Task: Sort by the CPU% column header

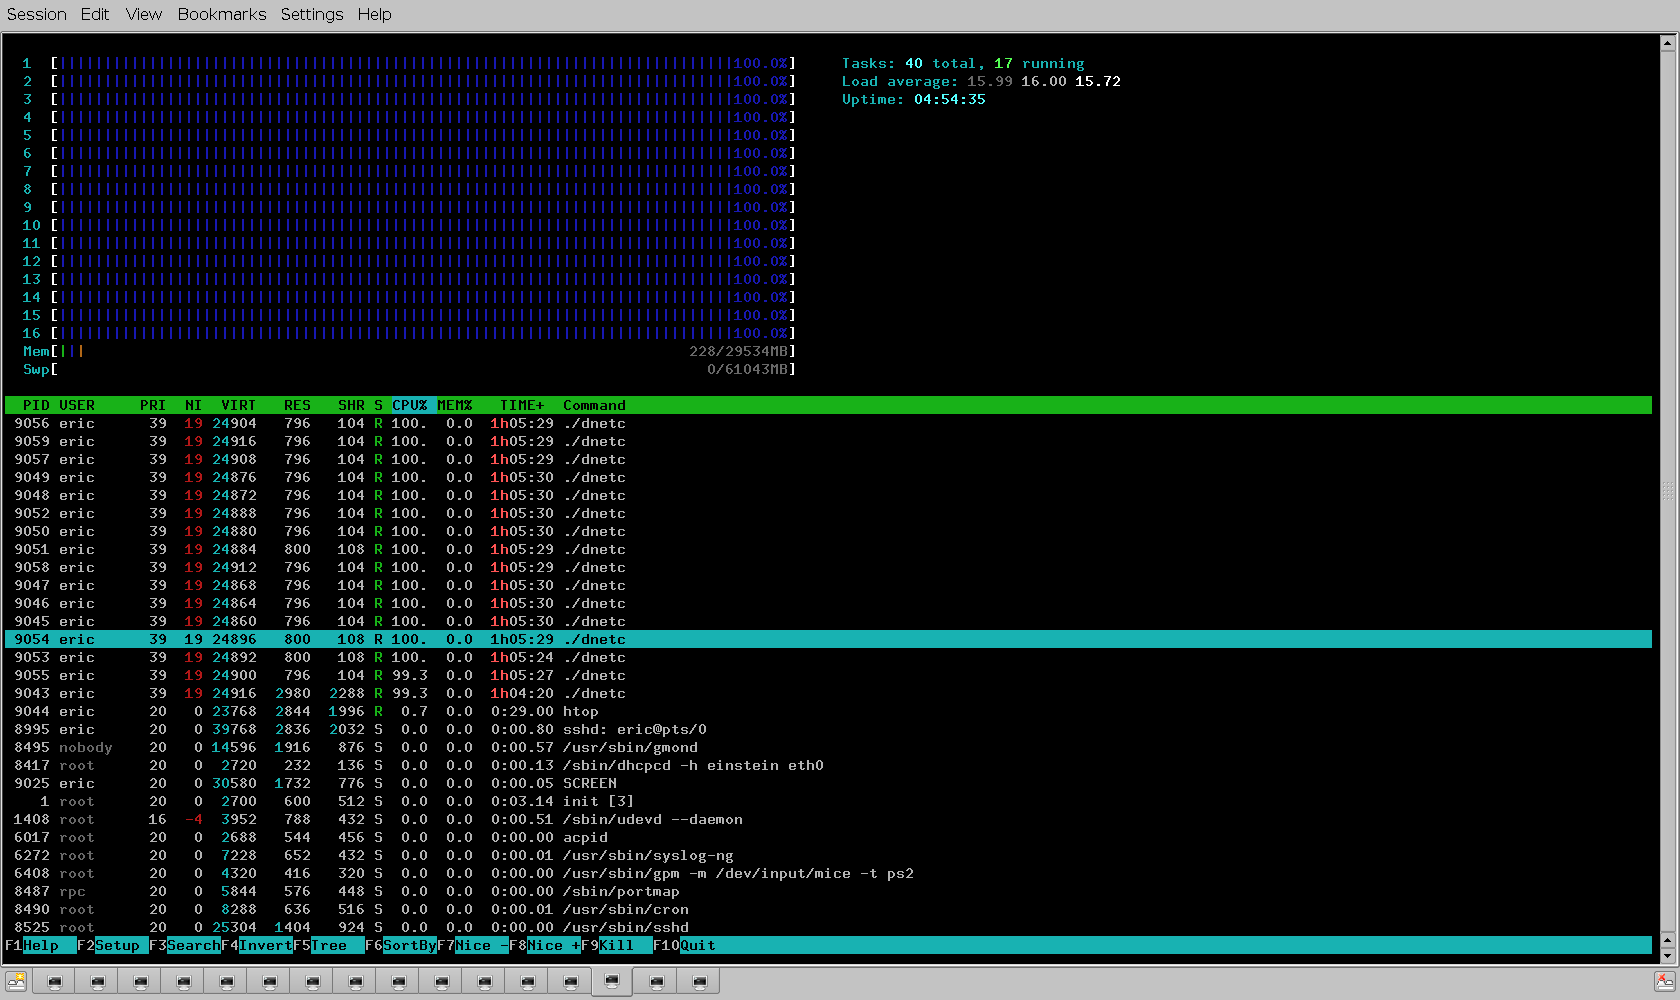Action: pos(410,405)
